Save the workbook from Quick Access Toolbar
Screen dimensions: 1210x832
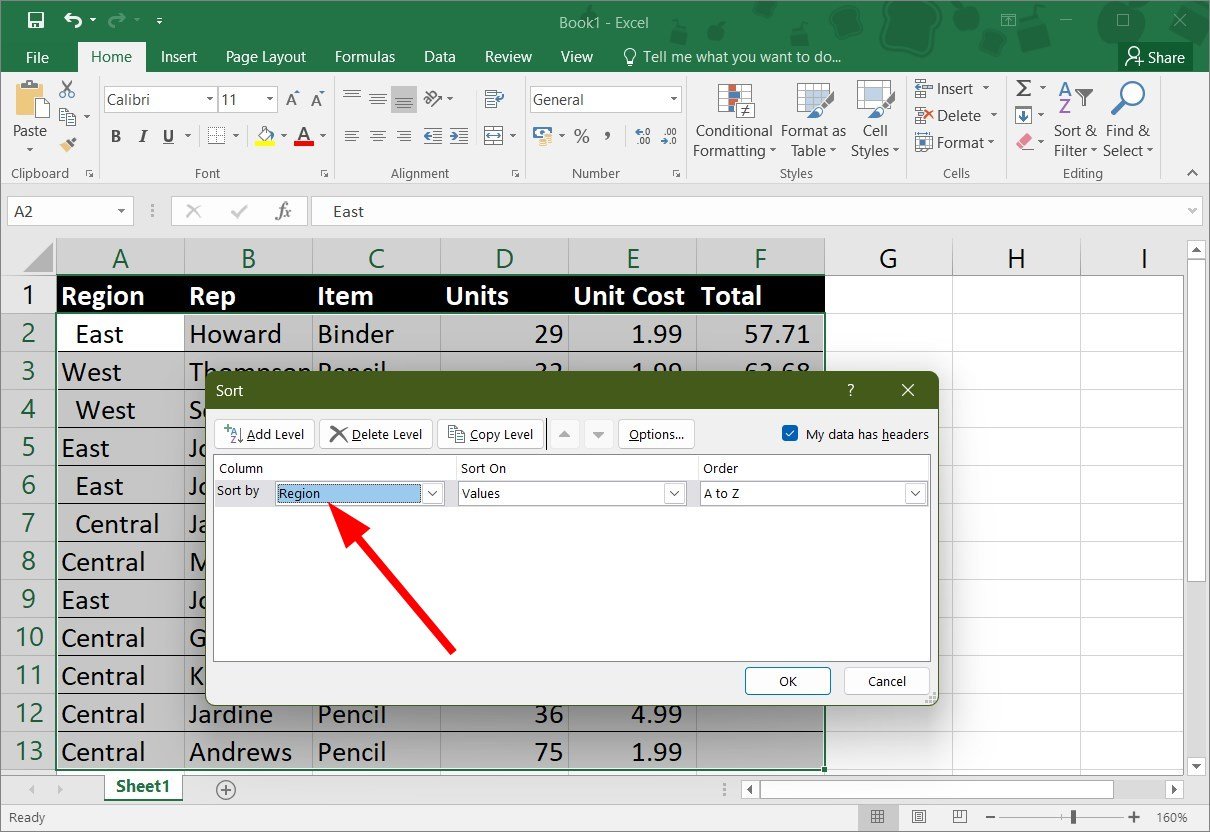[35, 20]
